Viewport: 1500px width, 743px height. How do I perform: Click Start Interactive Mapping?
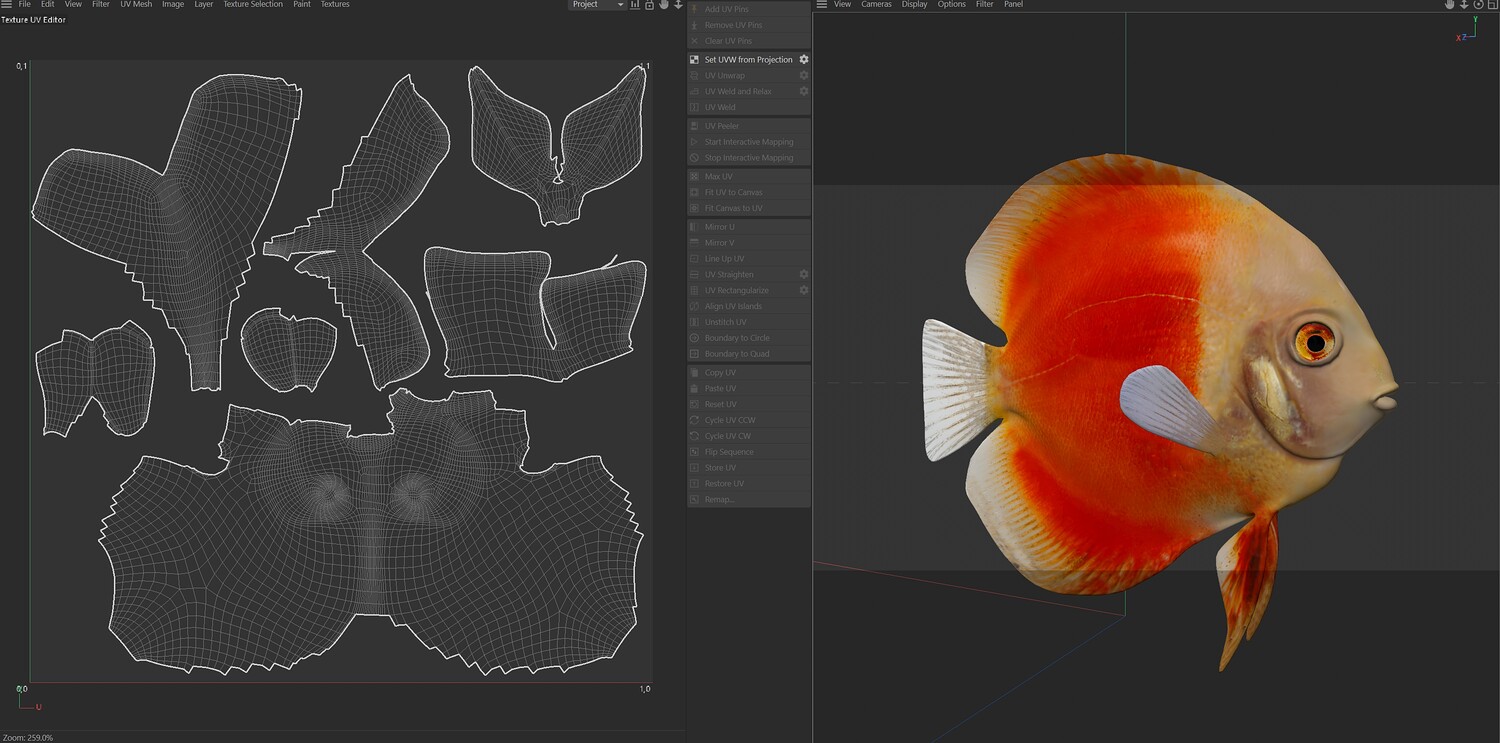pyautogui.click(x=749, y=142)
